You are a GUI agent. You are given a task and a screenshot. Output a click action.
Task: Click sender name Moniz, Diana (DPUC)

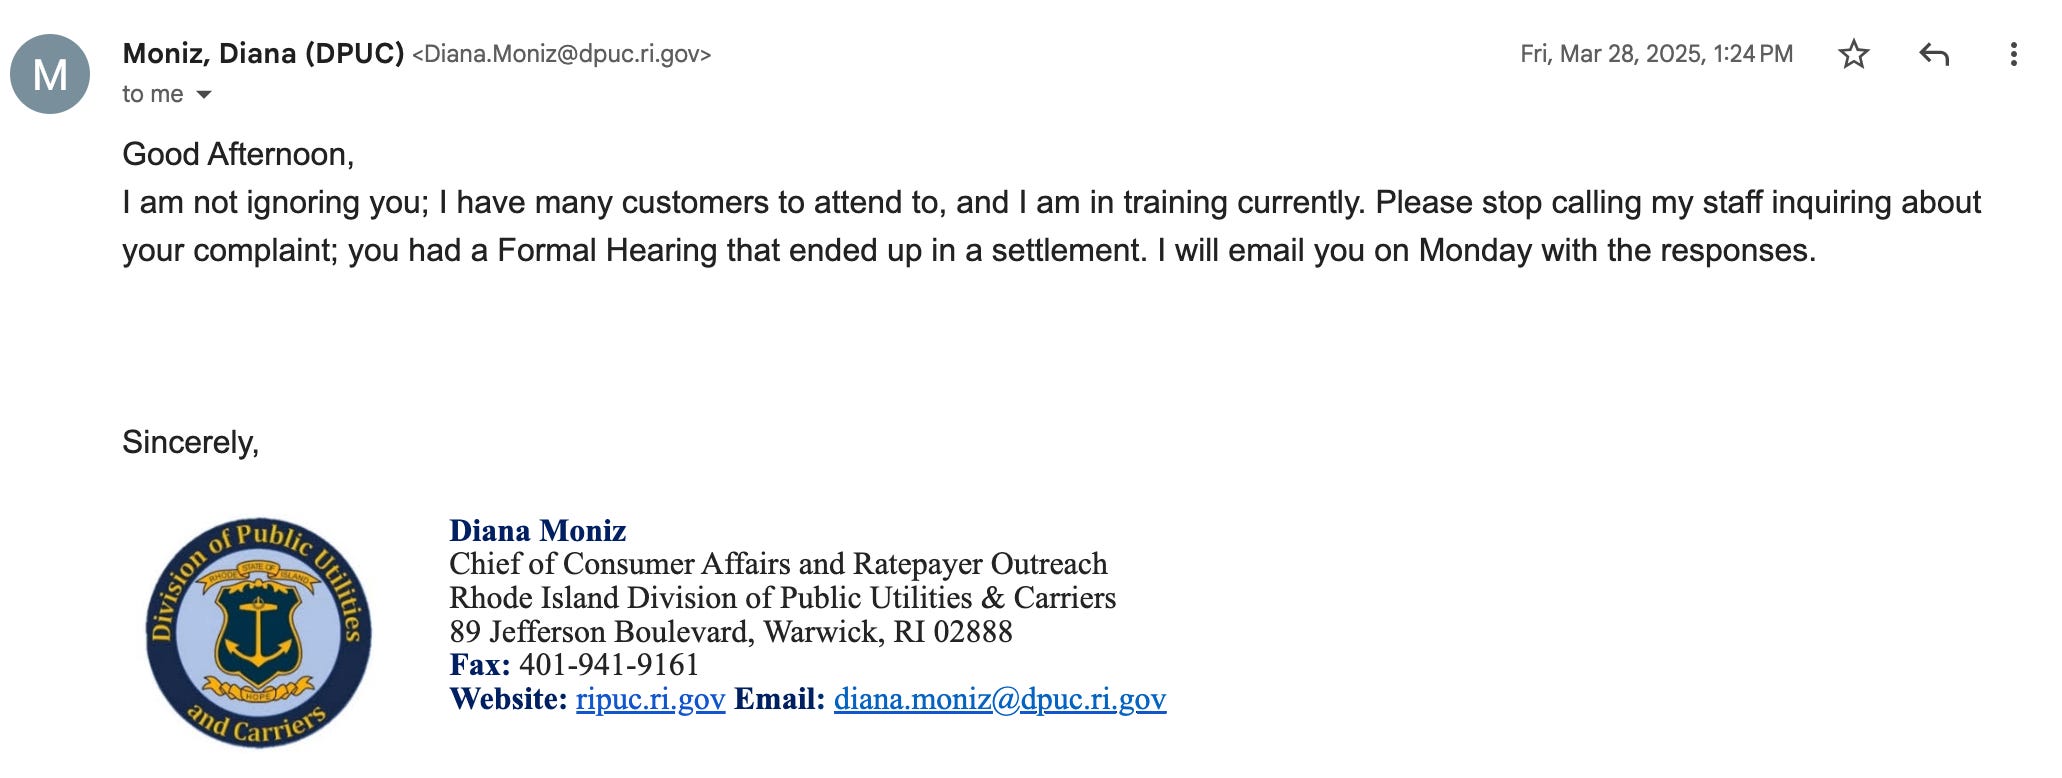pyautogui.click(x=263, y=54)
